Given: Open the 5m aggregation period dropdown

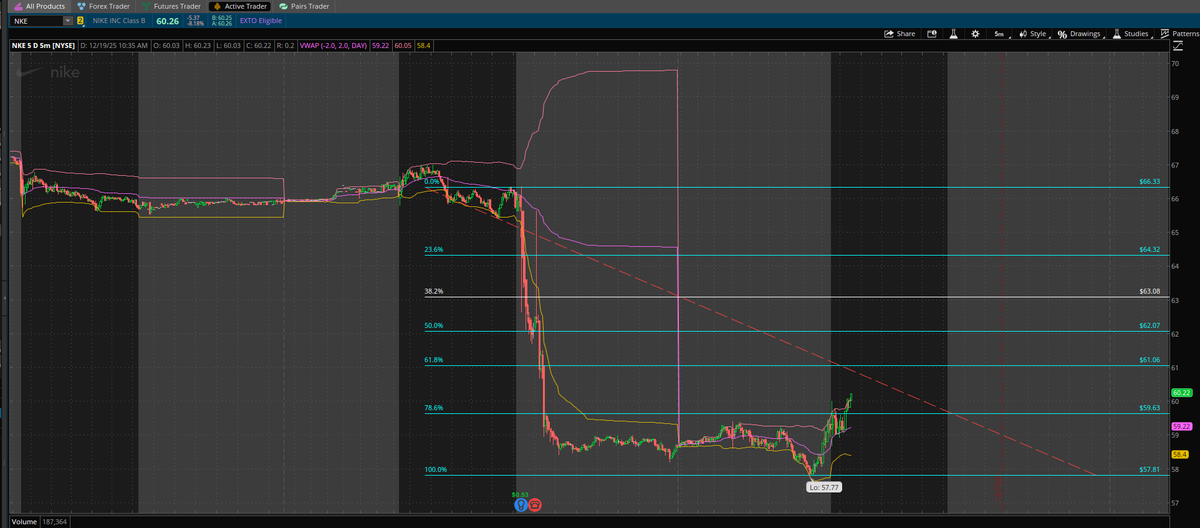Looking at the screenshot, I should pyautogui.click(x=1000, y=34).
